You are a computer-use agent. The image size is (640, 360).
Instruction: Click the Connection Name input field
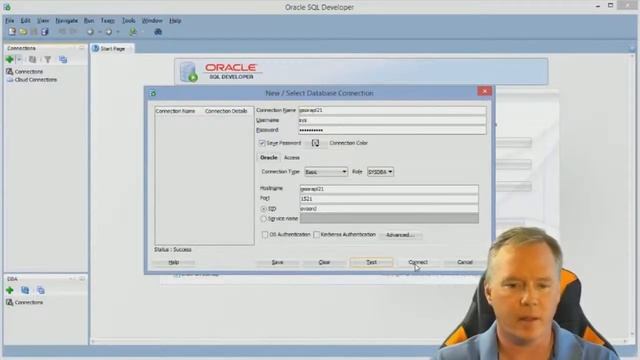(392, 110)
